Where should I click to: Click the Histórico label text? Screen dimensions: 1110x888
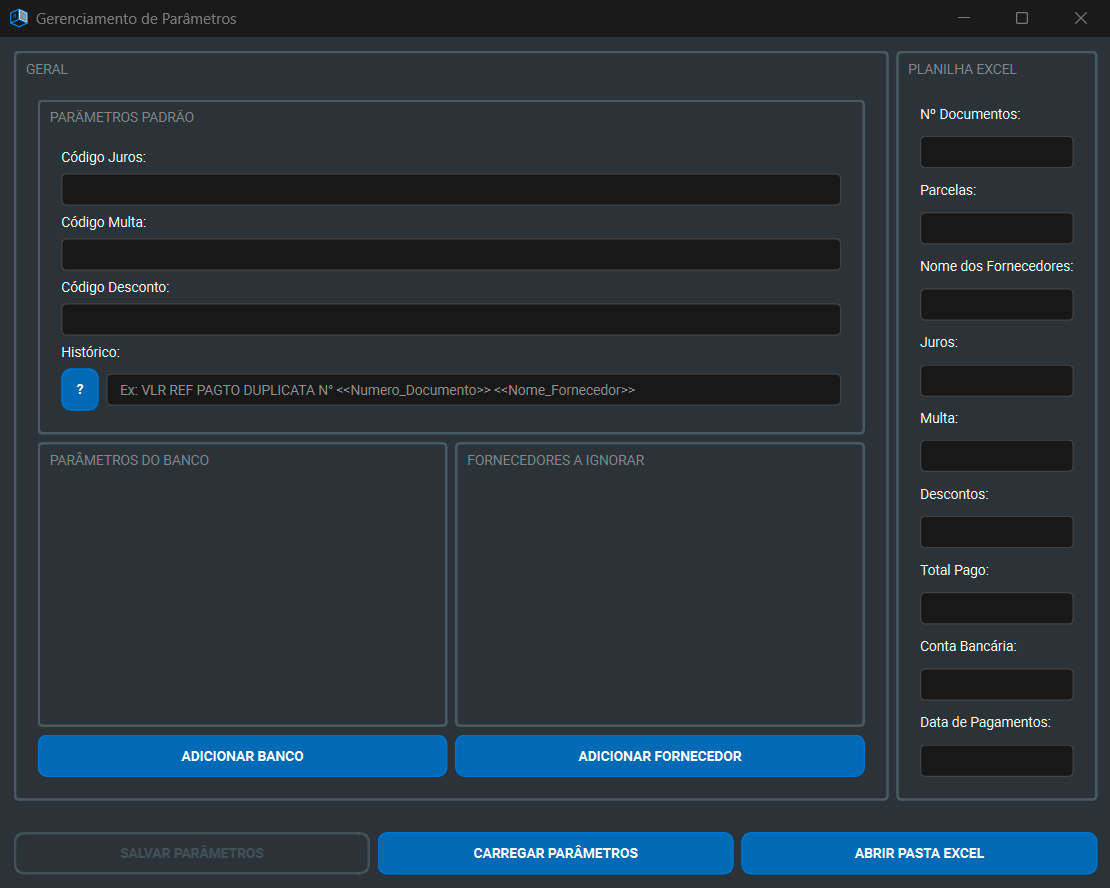click(91, 352)
